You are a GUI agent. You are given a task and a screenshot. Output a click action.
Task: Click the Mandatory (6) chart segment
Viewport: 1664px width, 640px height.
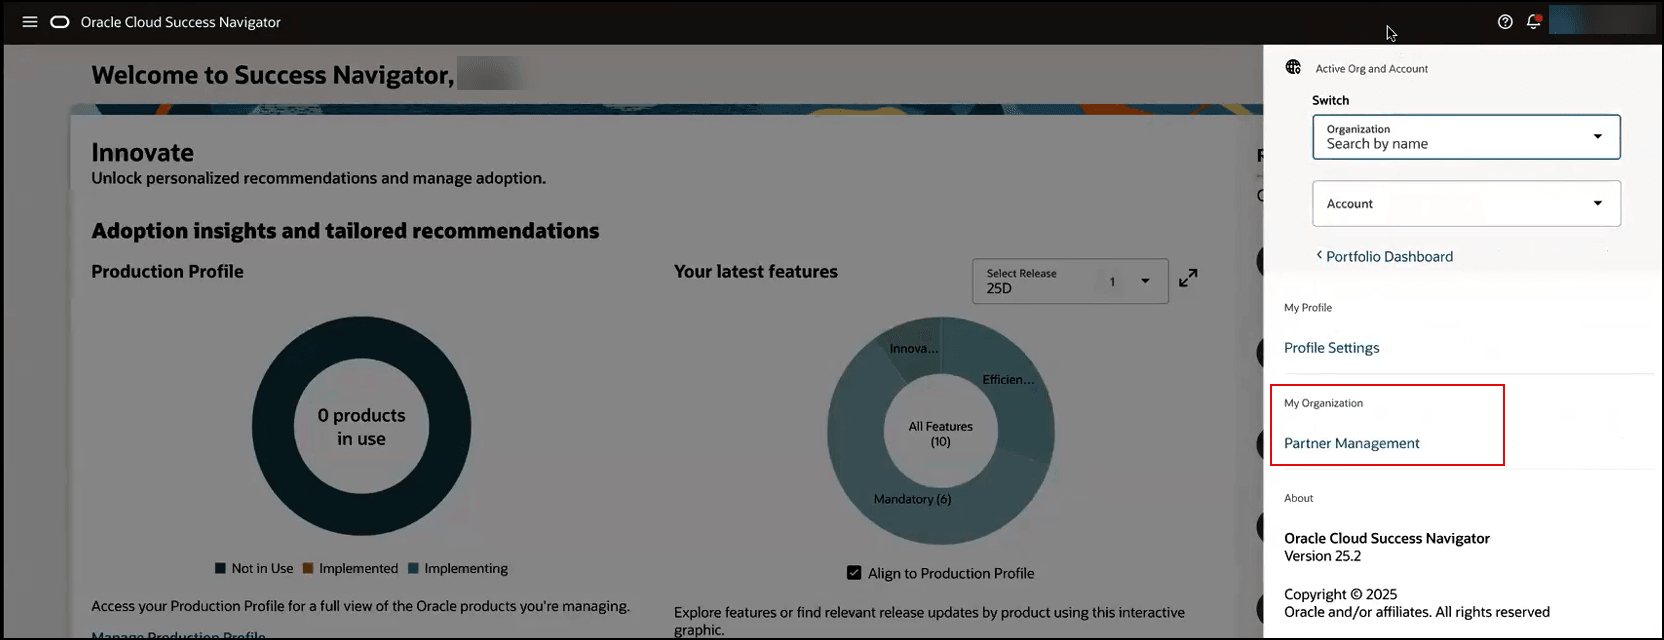coord(912,499)
